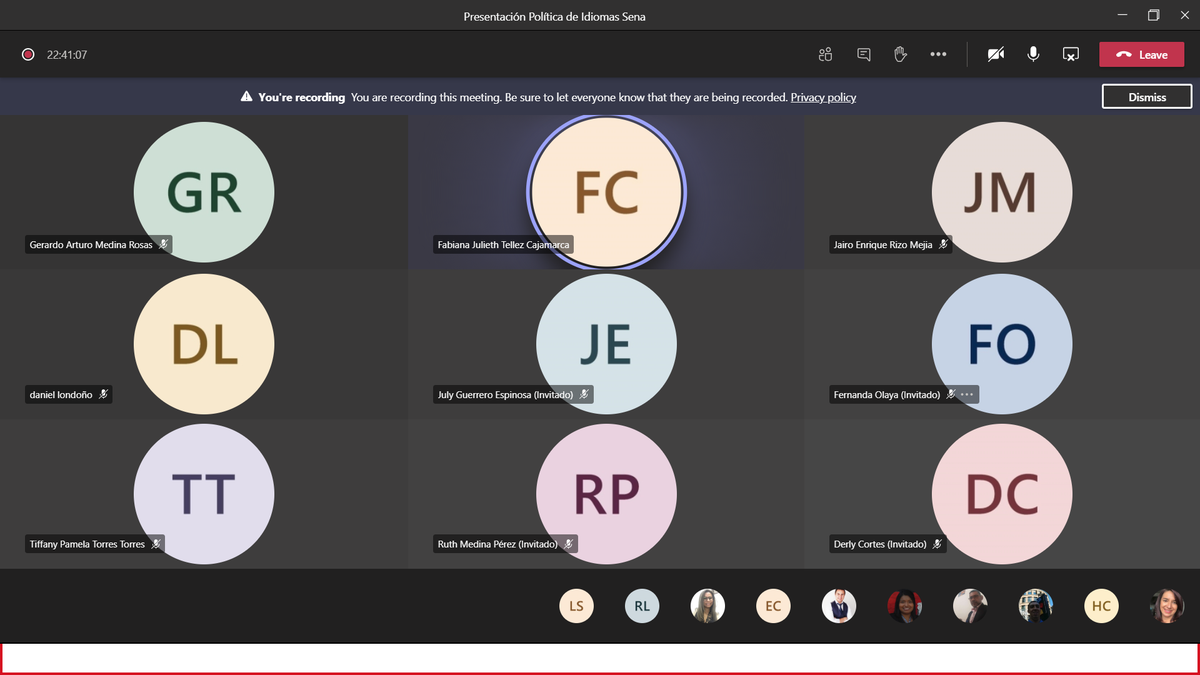Open more options for Fernanda Olaya

[967, 395]
